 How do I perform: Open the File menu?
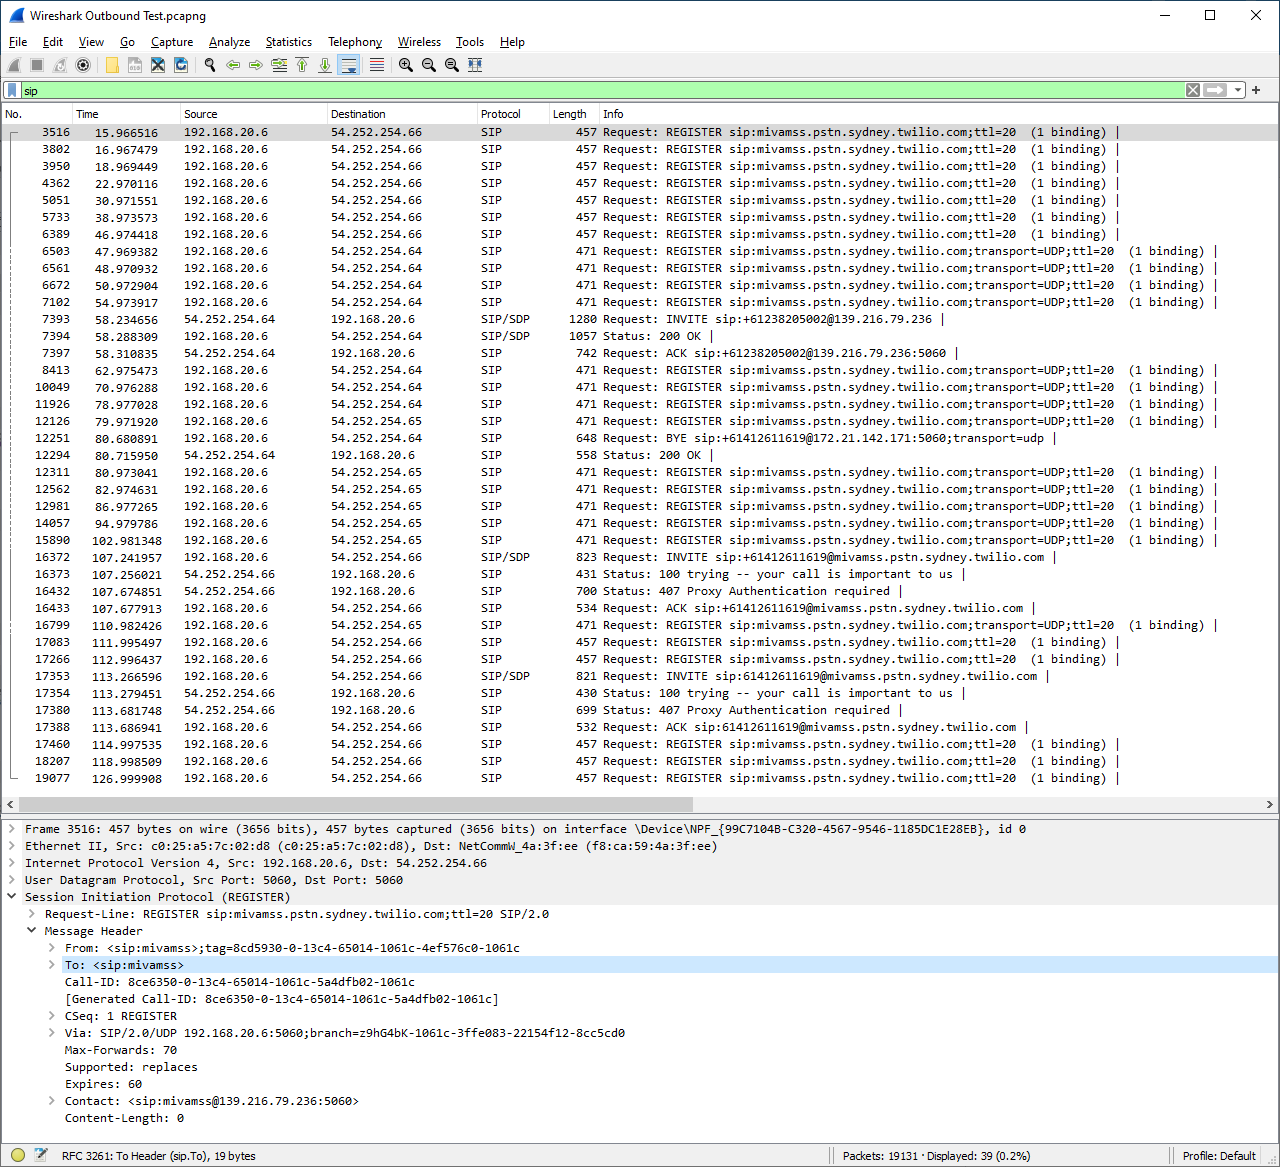(18, 42)
